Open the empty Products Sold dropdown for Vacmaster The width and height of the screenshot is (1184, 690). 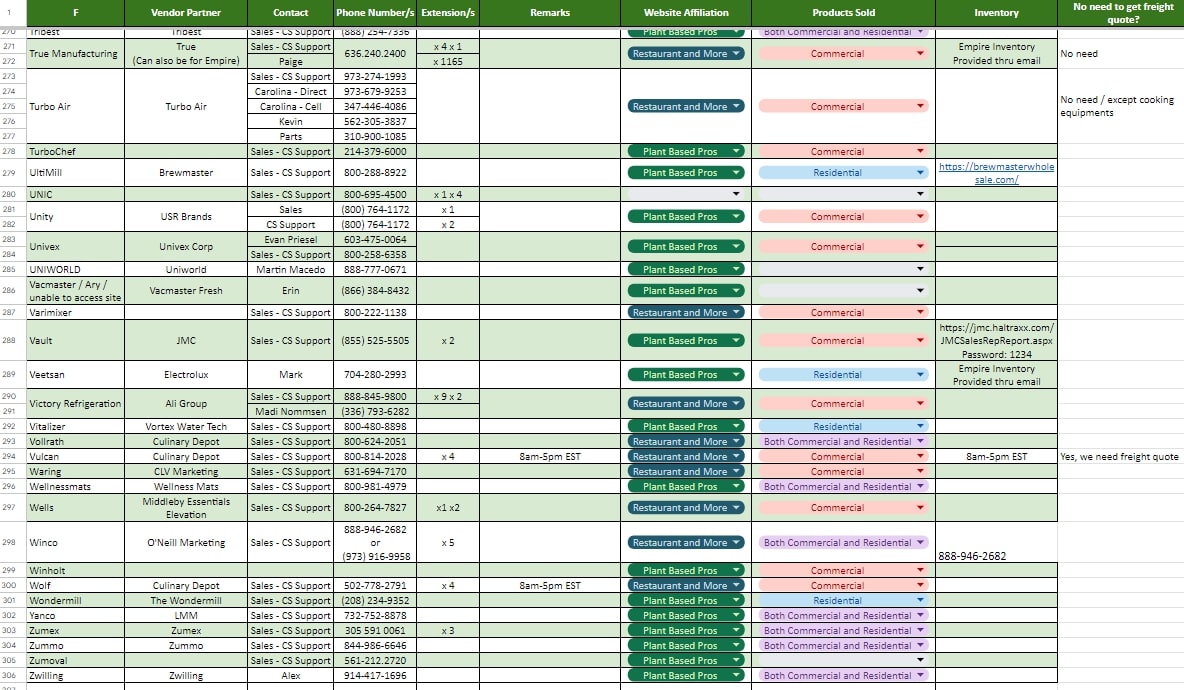pyautogui.click(x=843, y=291)
